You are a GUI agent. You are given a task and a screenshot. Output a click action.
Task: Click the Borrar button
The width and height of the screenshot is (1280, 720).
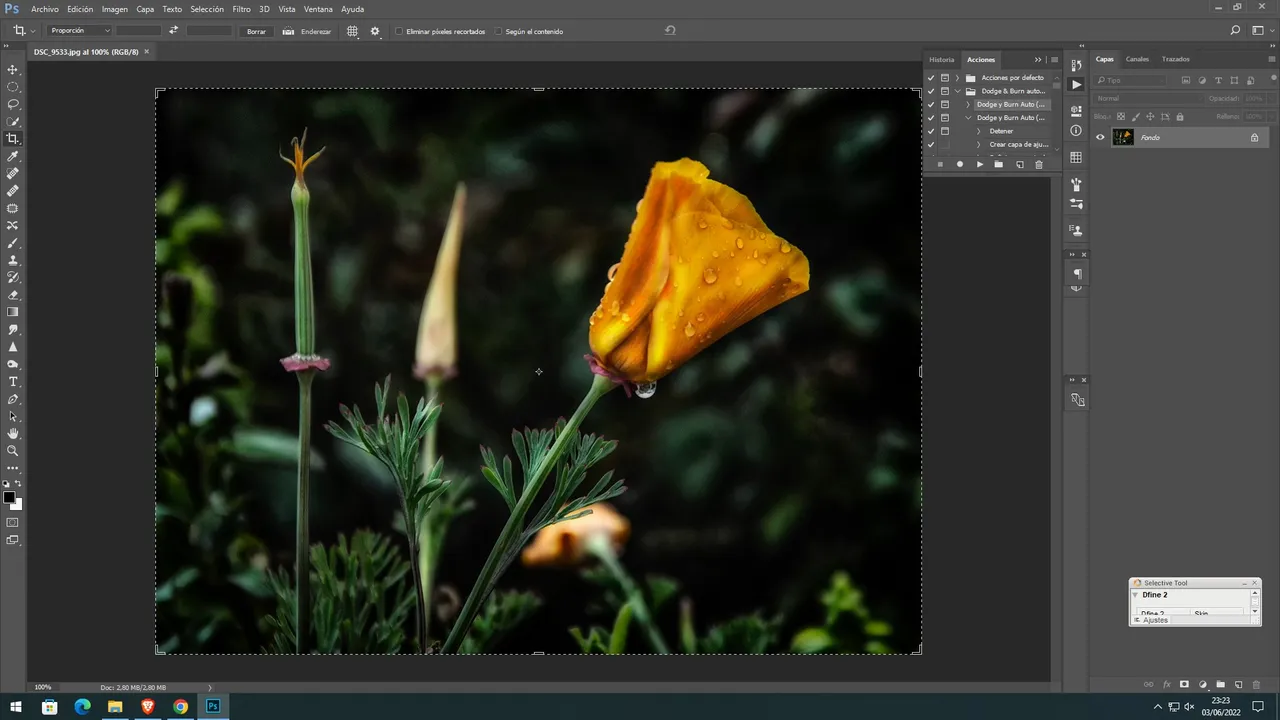(x=257, y=31)
